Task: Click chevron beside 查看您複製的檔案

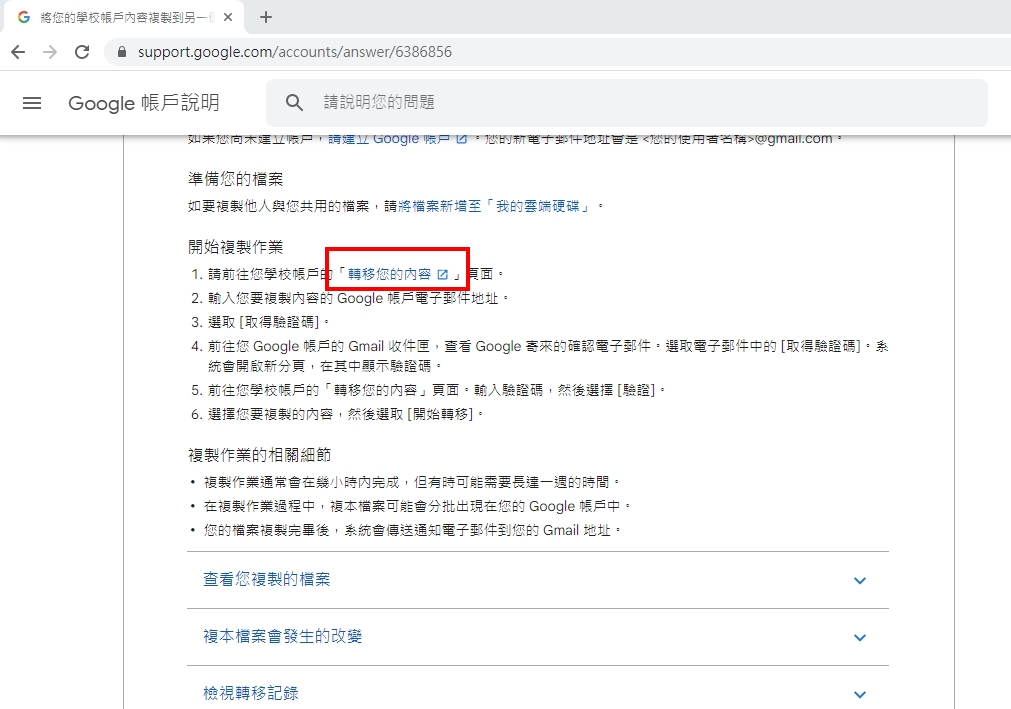Action: tap(859, 581)
